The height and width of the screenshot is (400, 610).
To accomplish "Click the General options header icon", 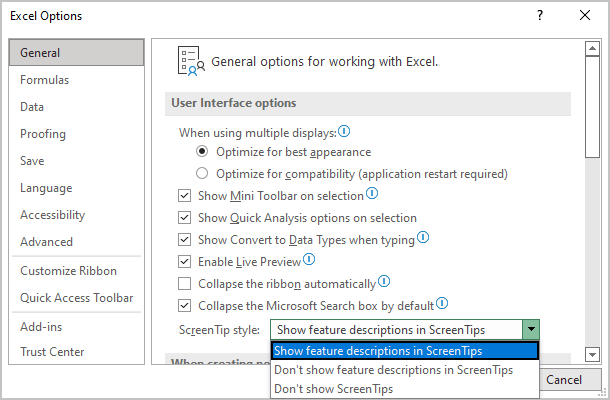I will click(x=191, y=61).
